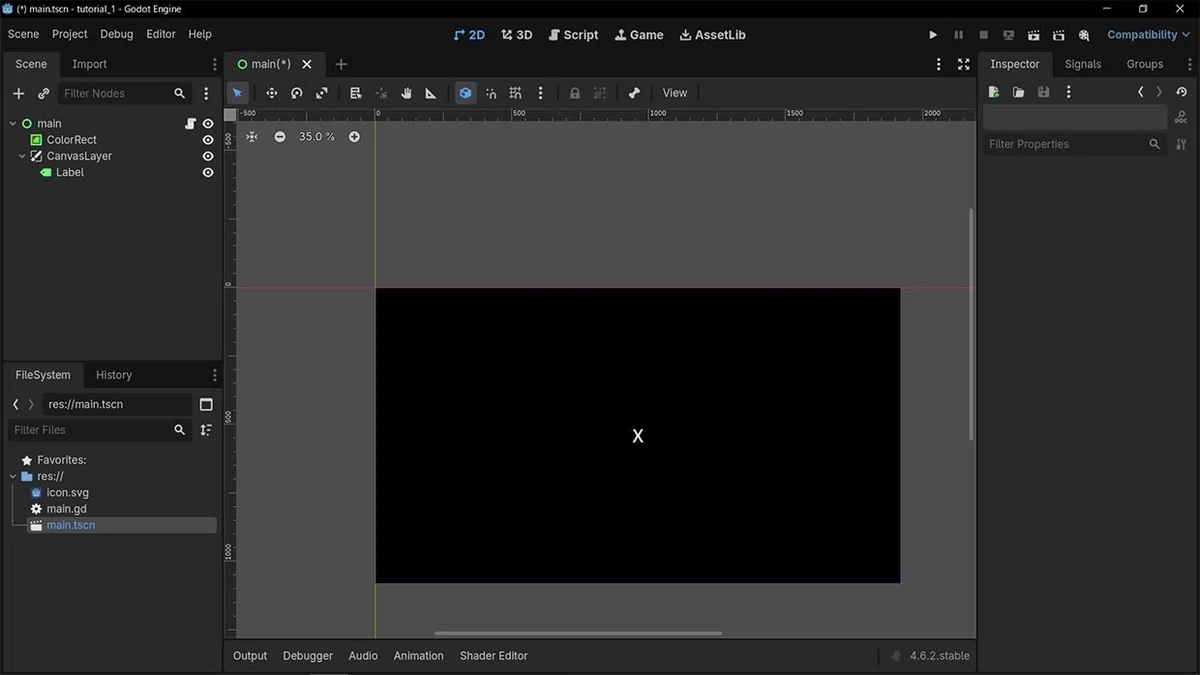Image resolution: width=1200 pixels, height=675 pixels.
Task: Collapse the CanvasLayer tree arrow
Action: [x=22, y=156]
